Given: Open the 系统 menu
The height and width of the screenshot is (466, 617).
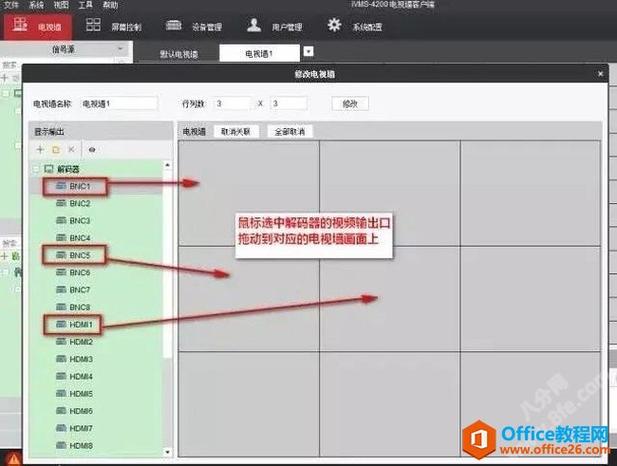Looking at the screenshot, I should [x=37, y=5].
